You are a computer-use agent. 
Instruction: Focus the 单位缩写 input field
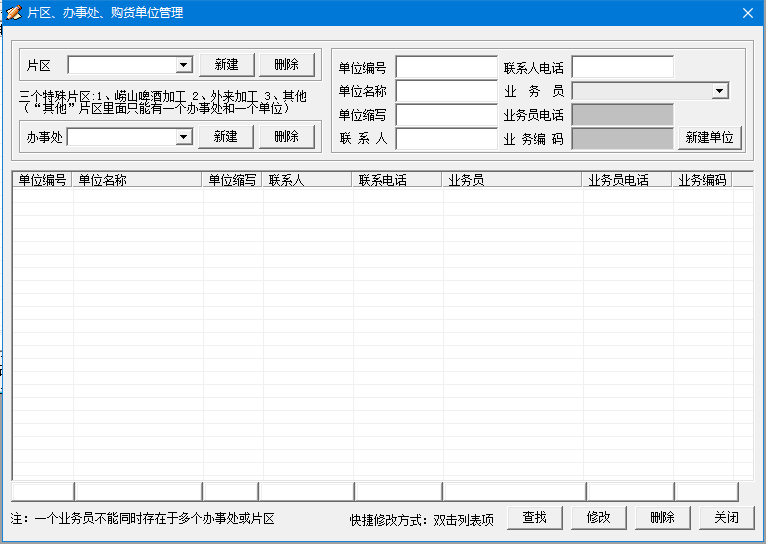point(447,115)
